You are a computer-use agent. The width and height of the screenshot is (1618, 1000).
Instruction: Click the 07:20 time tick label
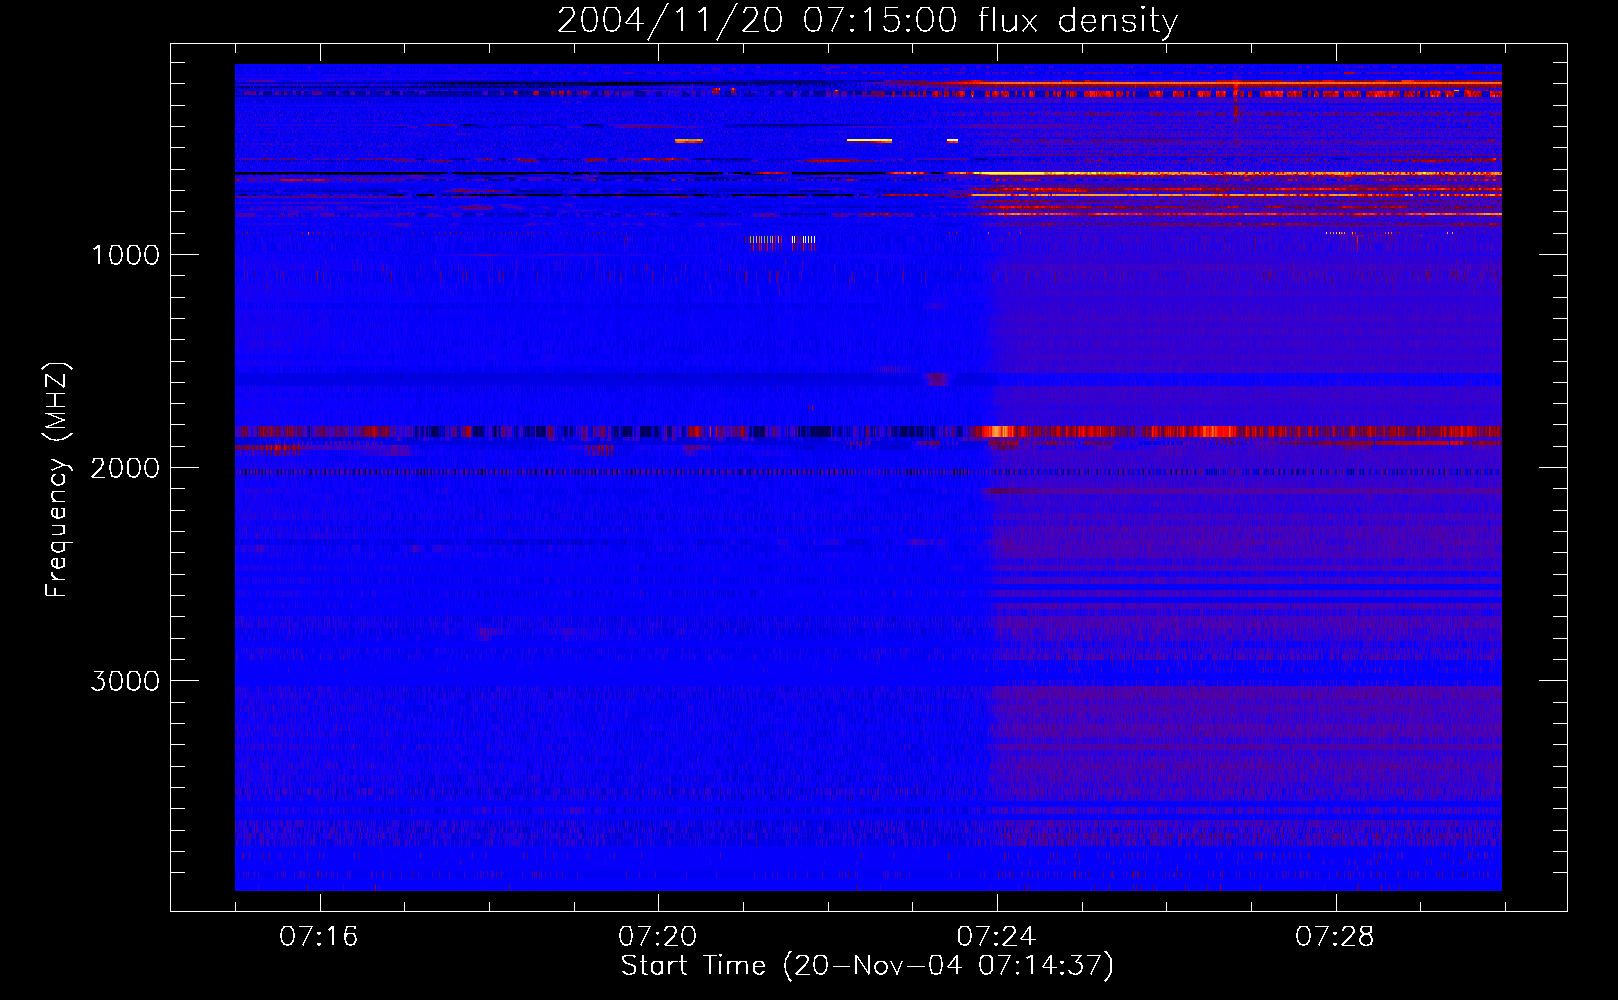click(x=658, y=937)
